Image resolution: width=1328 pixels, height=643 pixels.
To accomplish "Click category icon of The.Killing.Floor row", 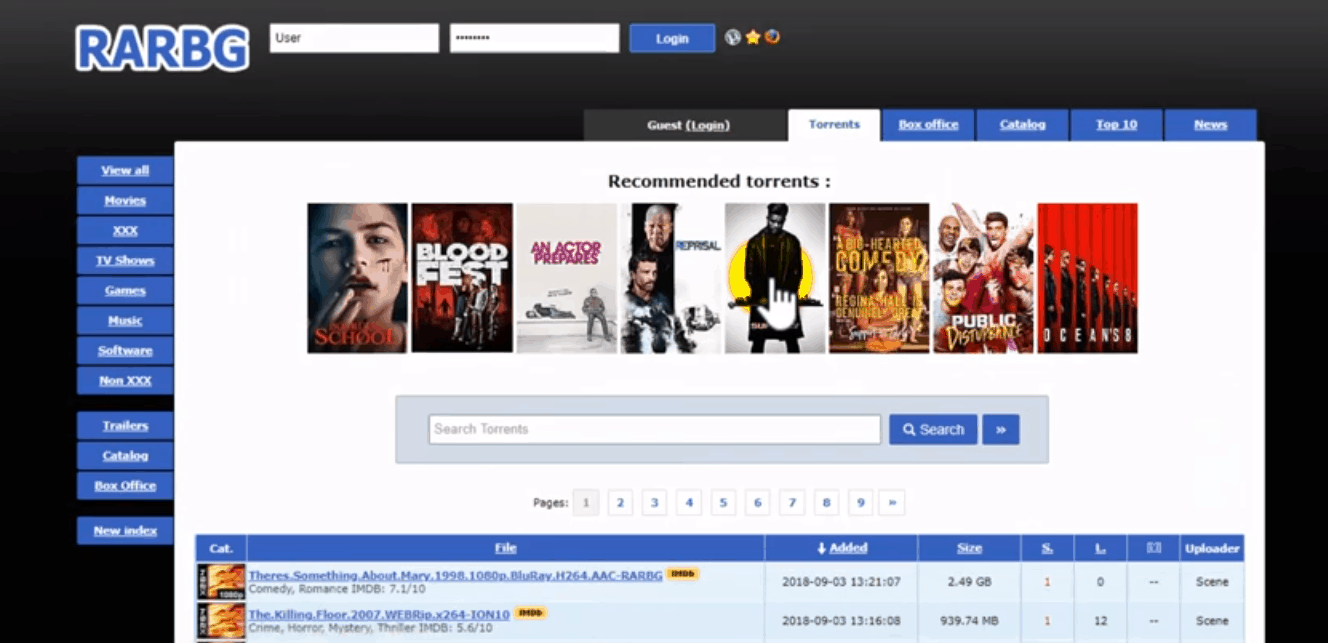I will (x=221, y=620).
